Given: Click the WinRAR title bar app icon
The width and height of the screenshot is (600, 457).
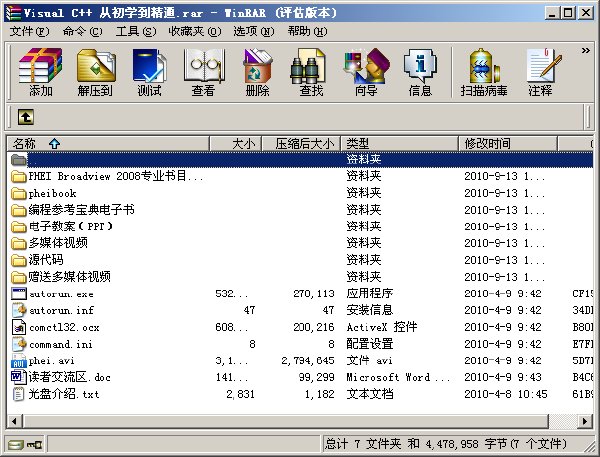Looking at the screenshot, I should (x=12, y=13).
